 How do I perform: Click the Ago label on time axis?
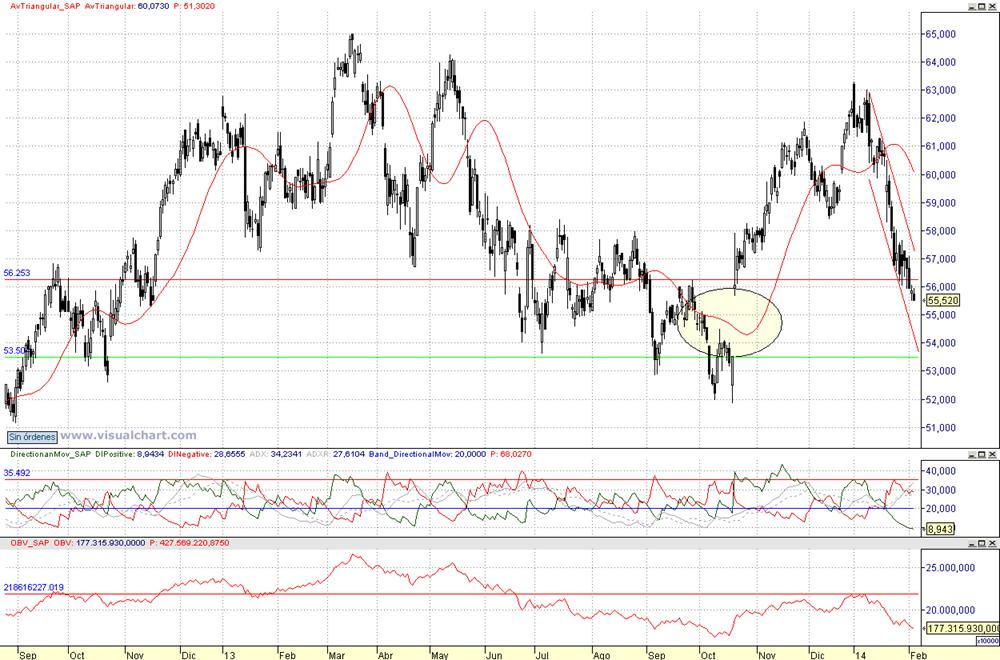[x=601, y=655]
